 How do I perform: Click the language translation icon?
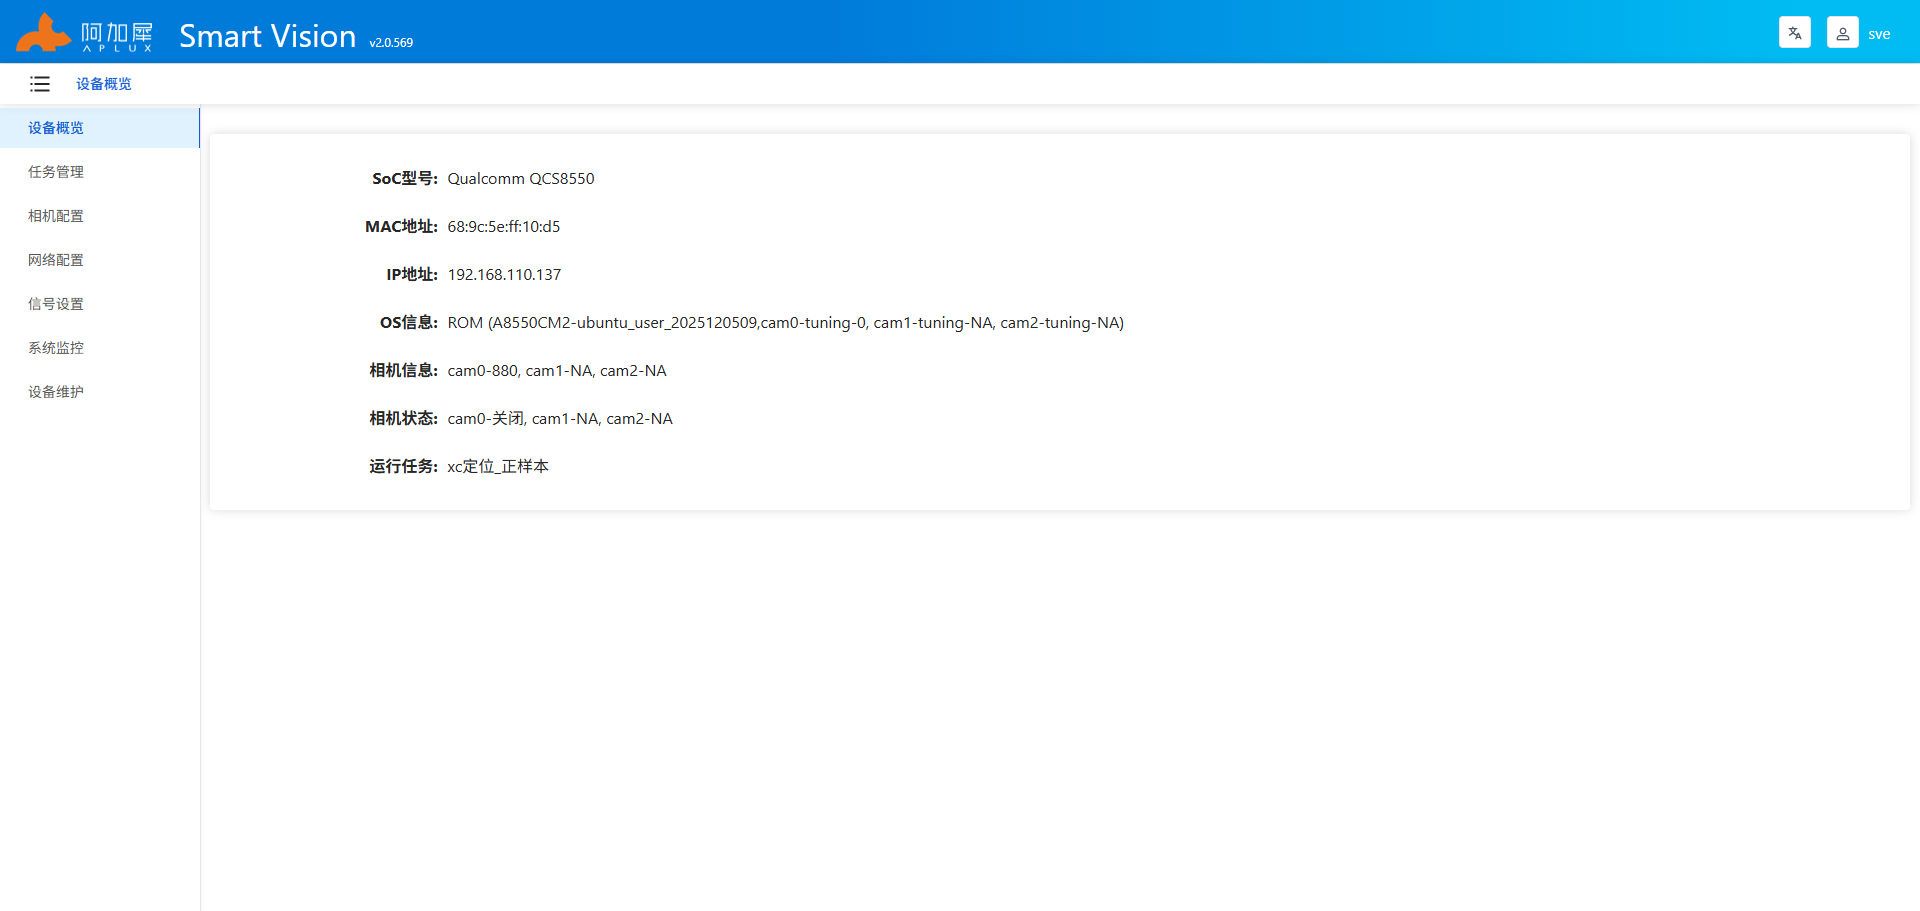1794,33
